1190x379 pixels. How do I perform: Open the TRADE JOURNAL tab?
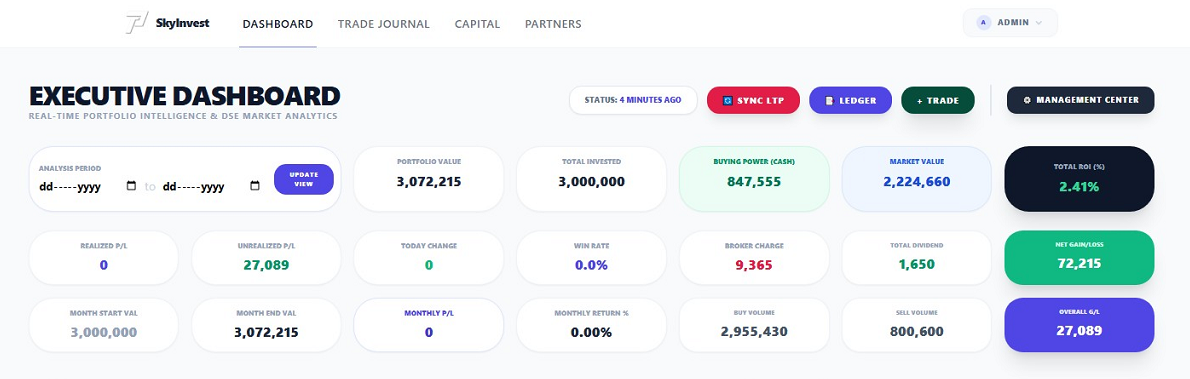(x=383, y=24)
